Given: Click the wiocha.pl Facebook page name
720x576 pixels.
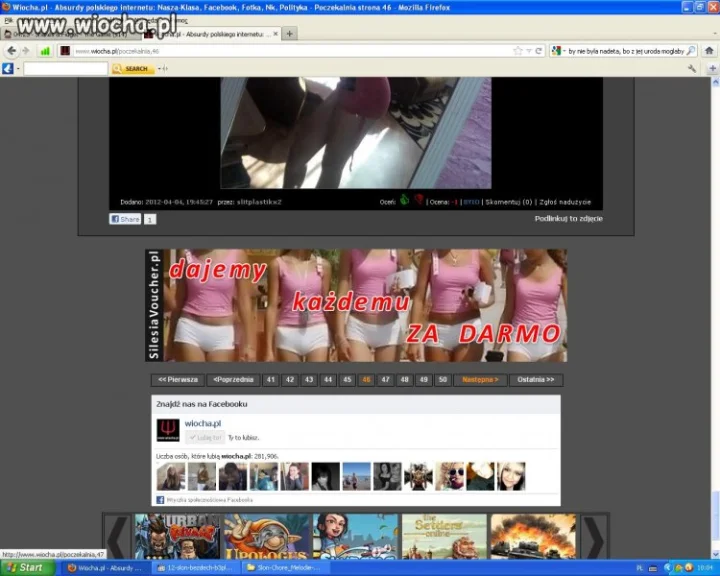Looking at the screenshot, I should [202, 424].
